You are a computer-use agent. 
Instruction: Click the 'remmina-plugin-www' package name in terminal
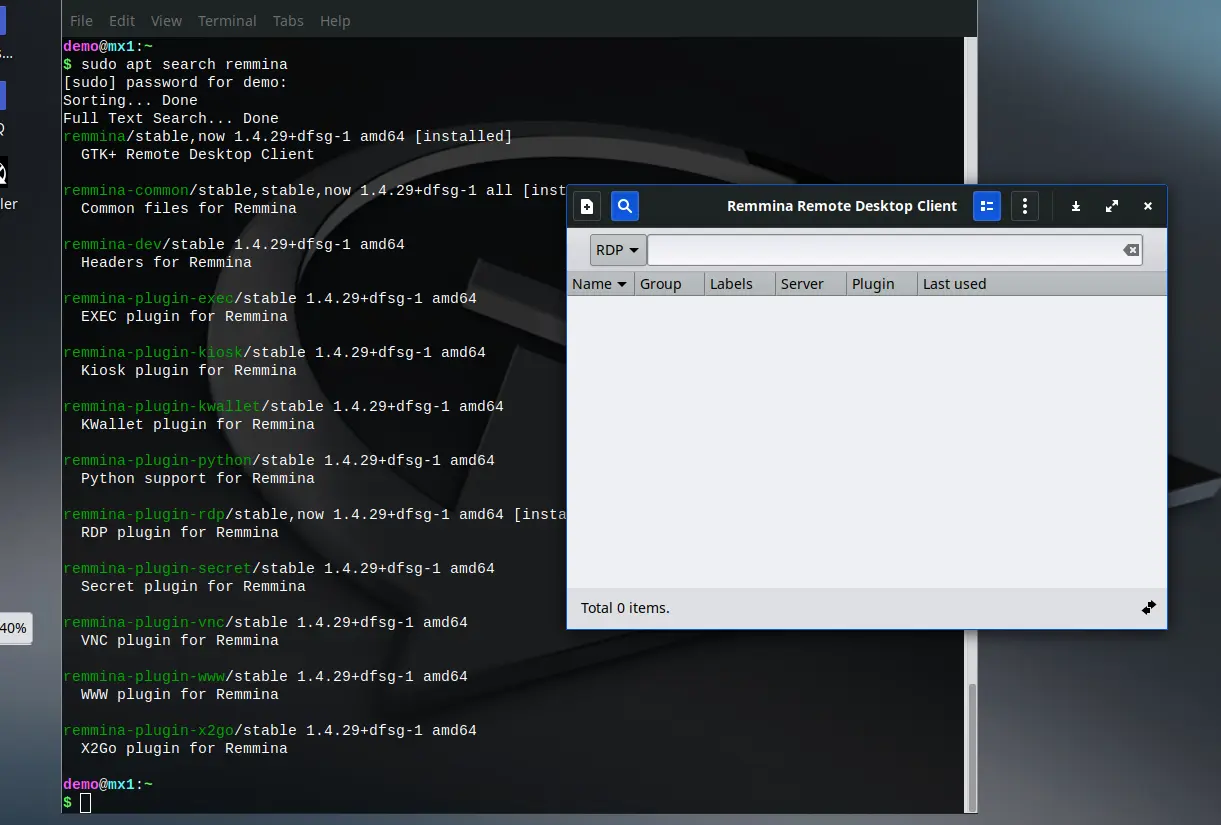pyautogui.click(x=144, y=676)
